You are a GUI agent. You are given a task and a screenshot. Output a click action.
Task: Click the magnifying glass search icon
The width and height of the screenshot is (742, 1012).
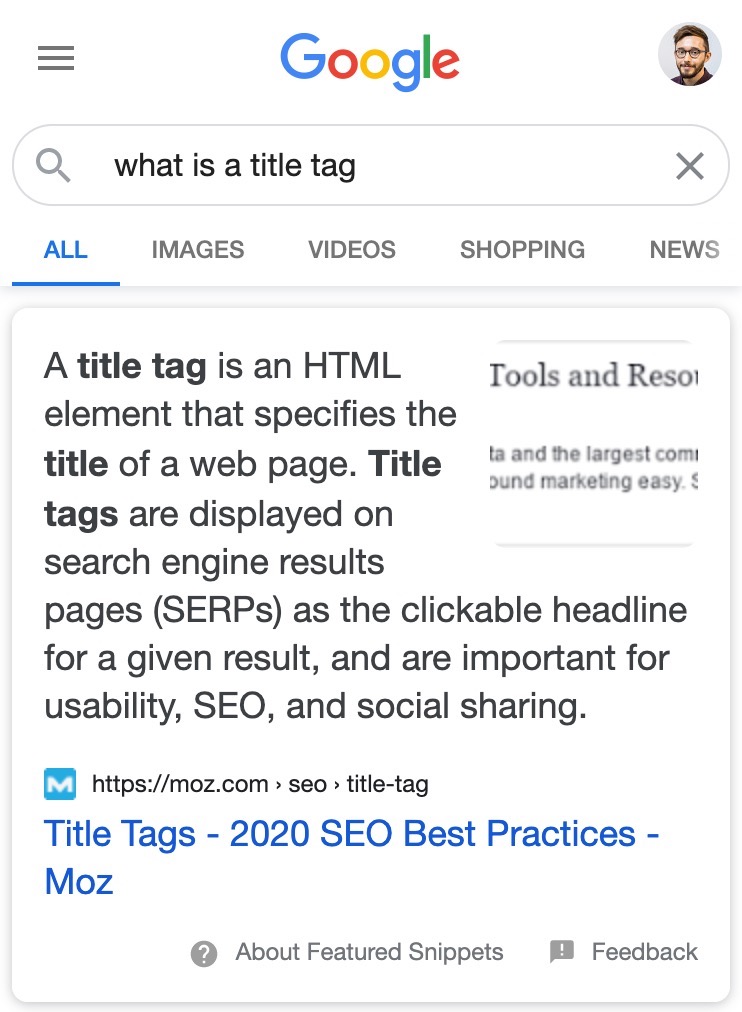coord(53,165)
